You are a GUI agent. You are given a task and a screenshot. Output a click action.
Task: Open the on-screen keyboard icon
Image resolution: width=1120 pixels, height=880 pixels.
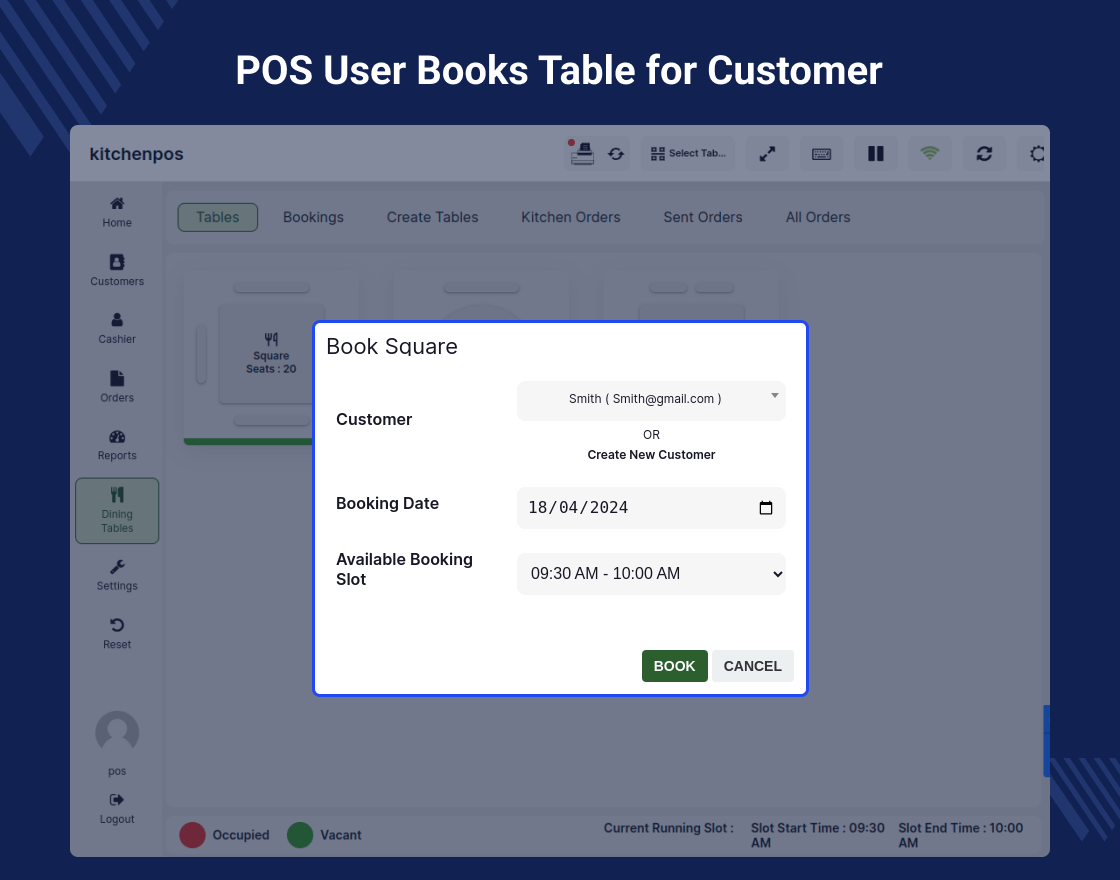[x=821, y=154]
